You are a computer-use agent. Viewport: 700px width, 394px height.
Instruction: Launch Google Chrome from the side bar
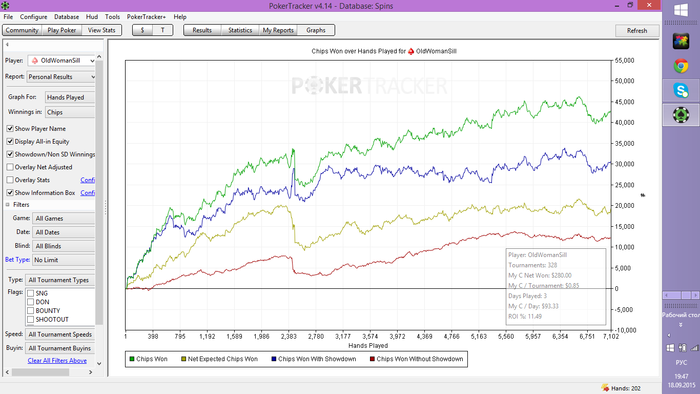pos(681,66)
